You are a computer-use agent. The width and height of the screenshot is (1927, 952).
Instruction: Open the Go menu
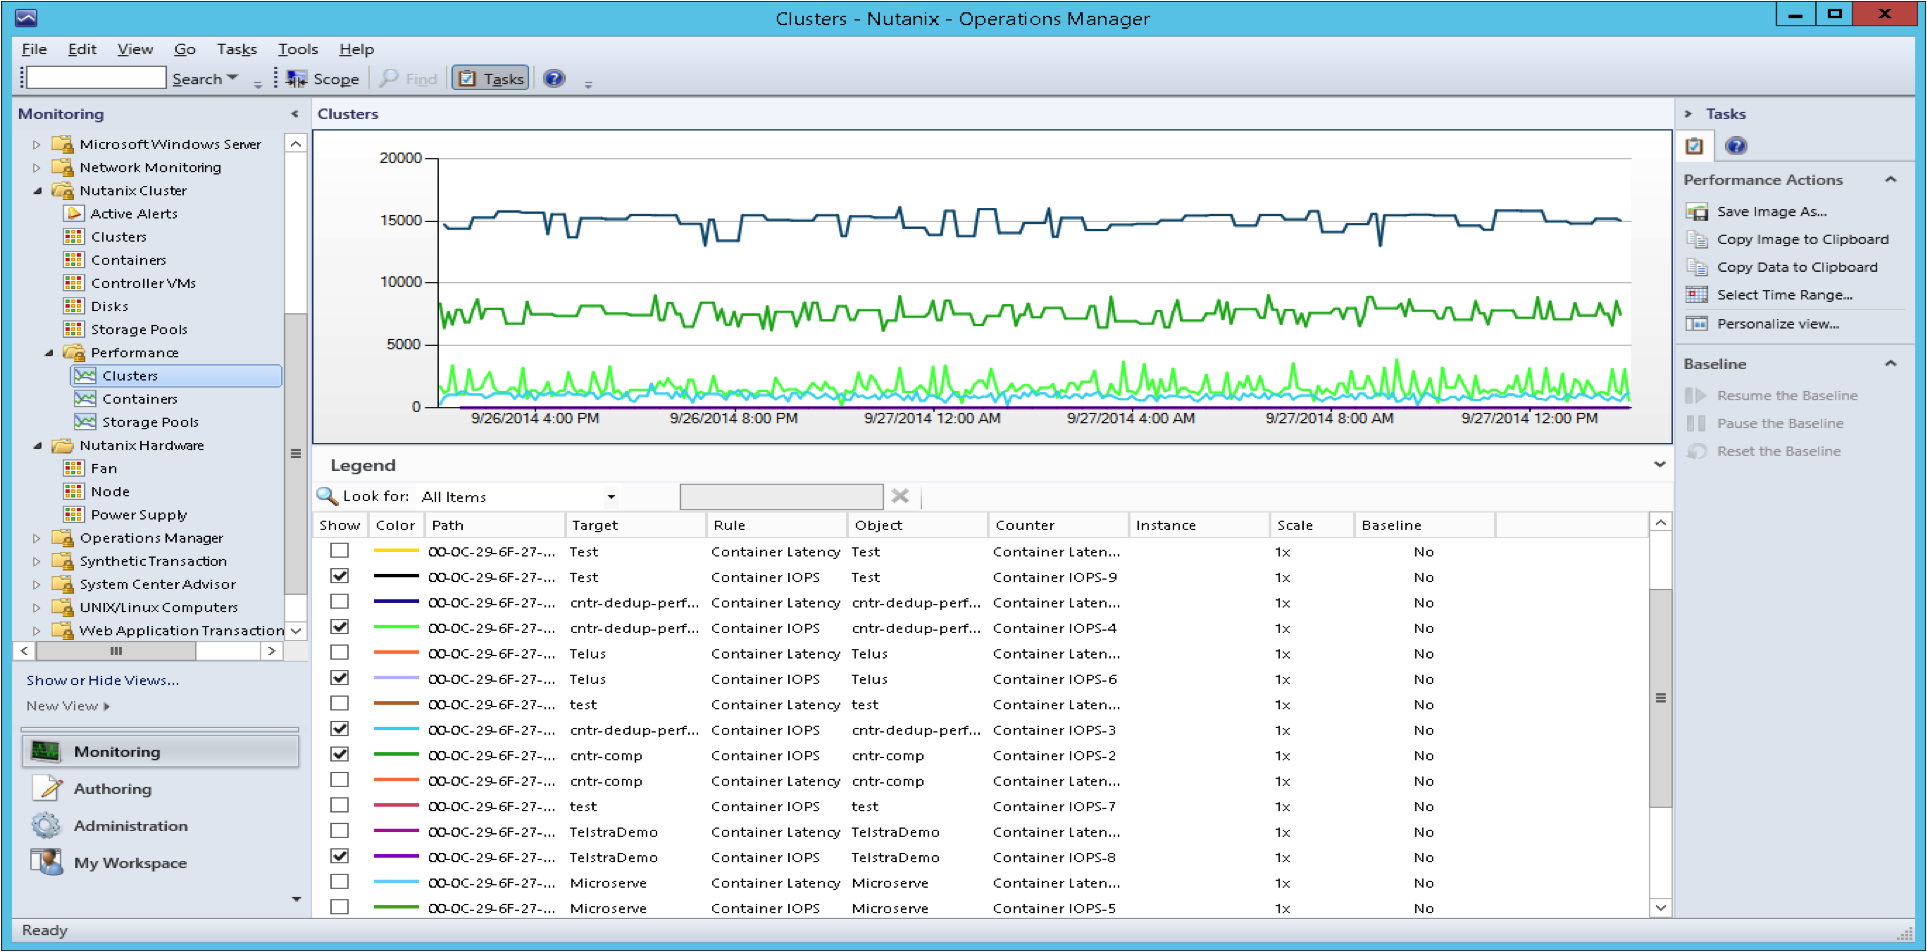click(184, 49)
